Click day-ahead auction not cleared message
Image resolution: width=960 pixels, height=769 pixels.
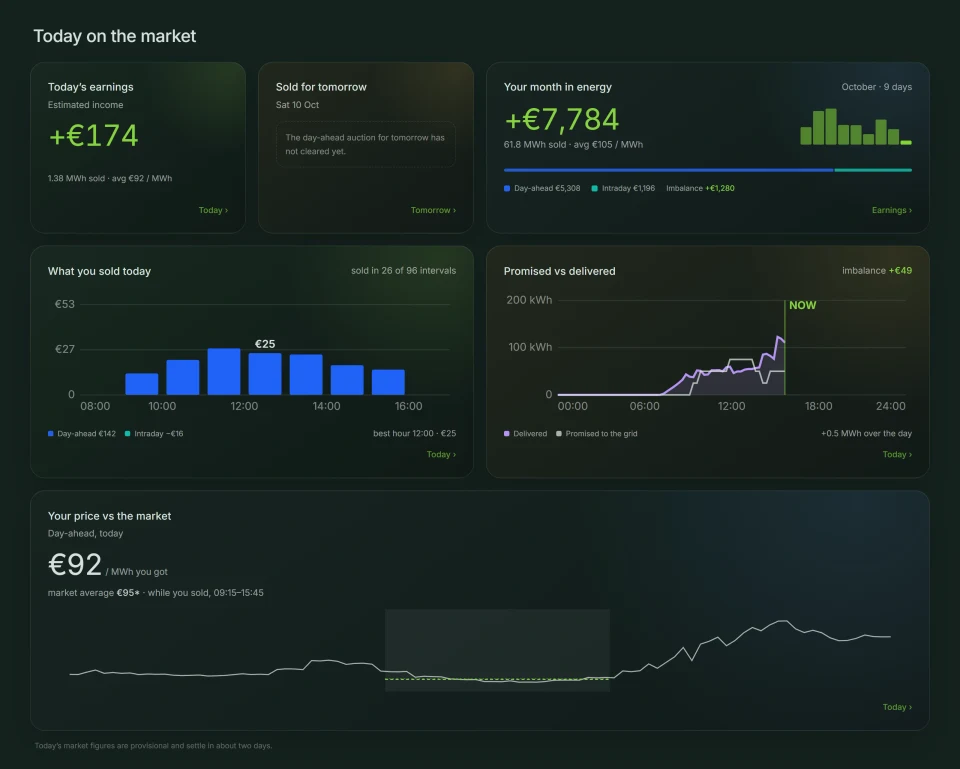pyautogui.click(x=366, y=144)
